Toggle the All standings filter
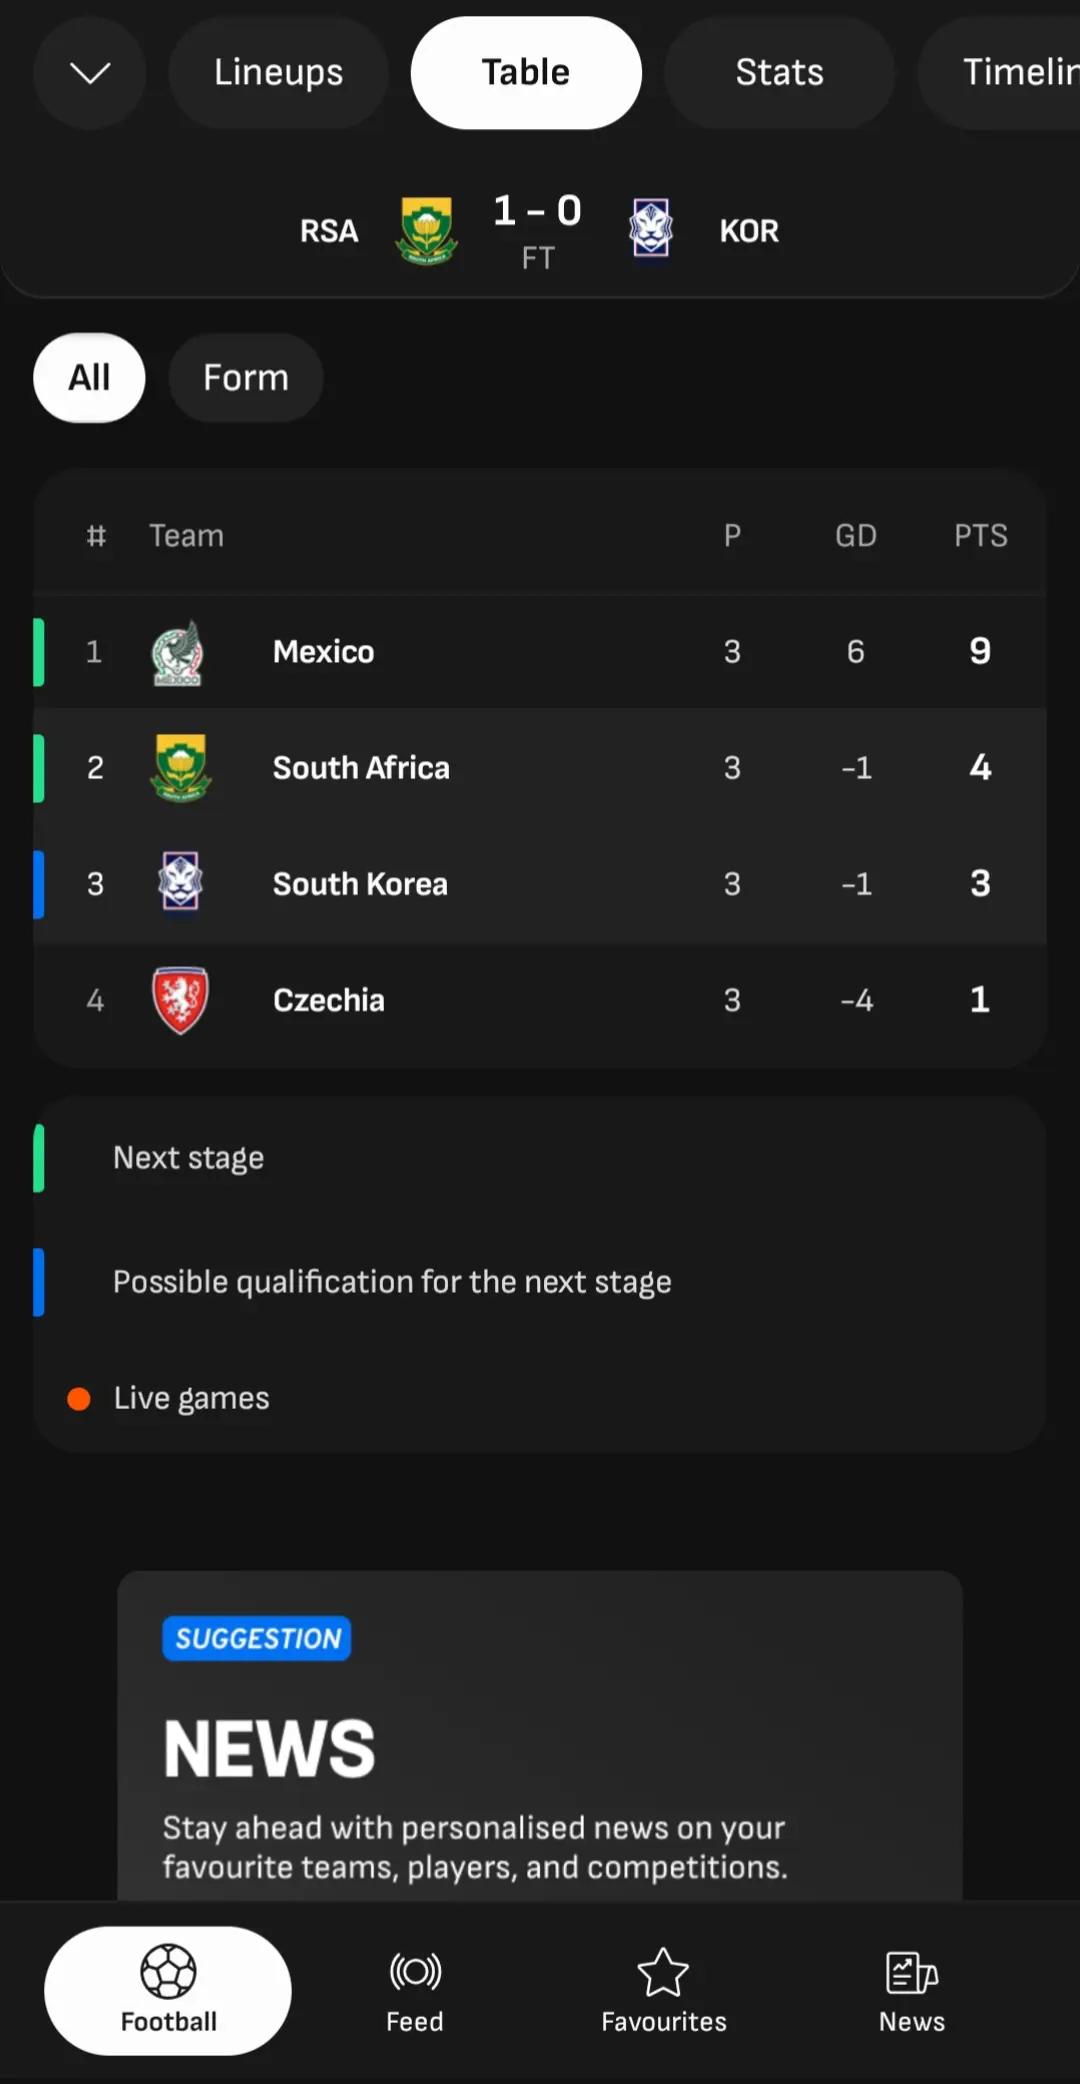 [89, 378]
